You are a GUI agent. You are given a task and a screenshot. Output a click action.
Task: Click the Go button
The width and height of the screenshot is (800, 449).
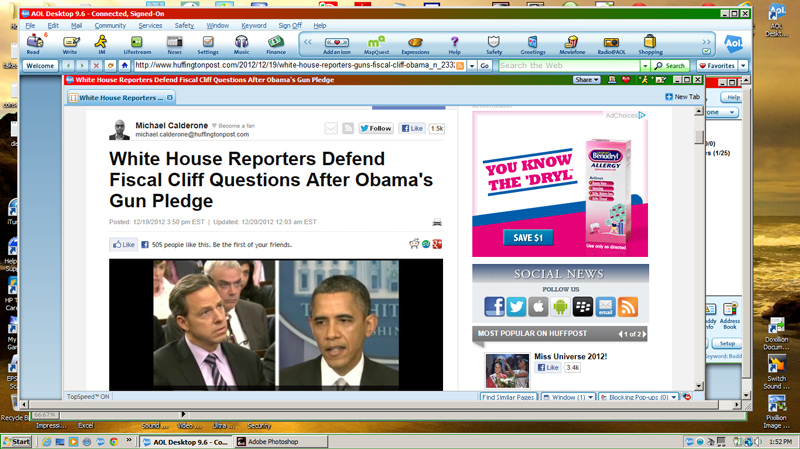[485, 66]
